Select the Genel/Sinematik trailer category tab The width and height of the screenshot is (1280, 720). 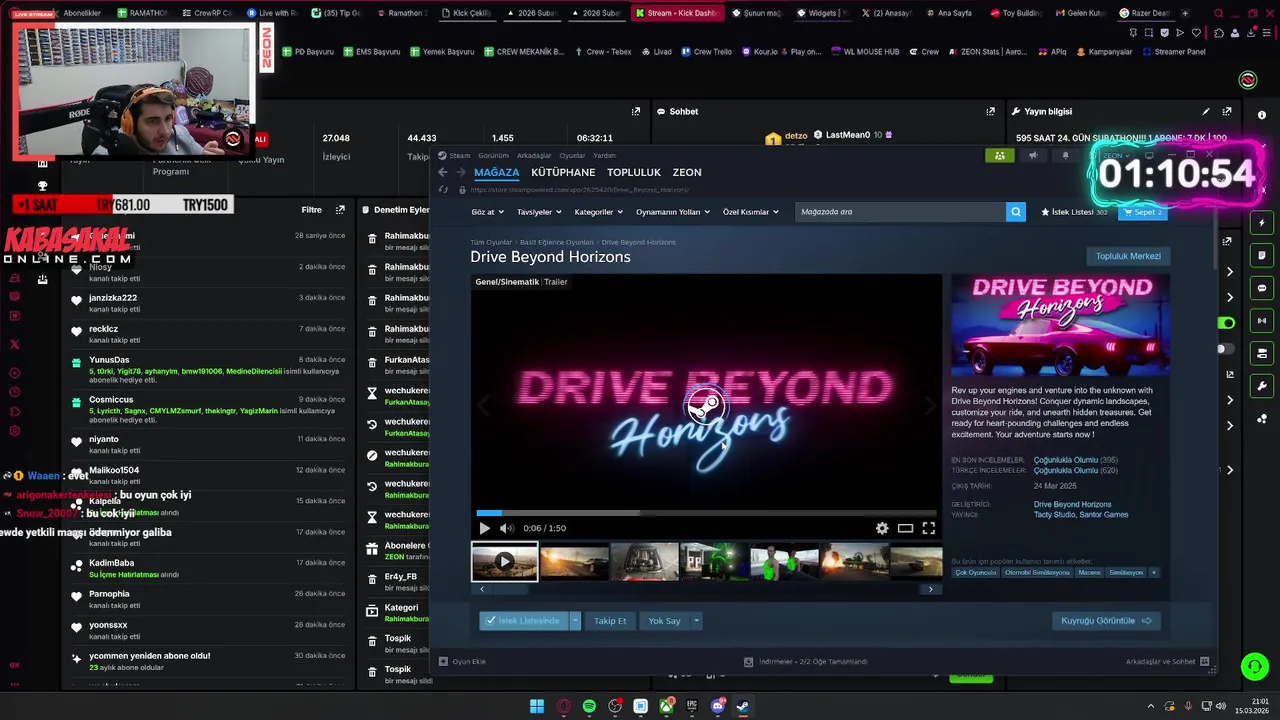point(507,282)
